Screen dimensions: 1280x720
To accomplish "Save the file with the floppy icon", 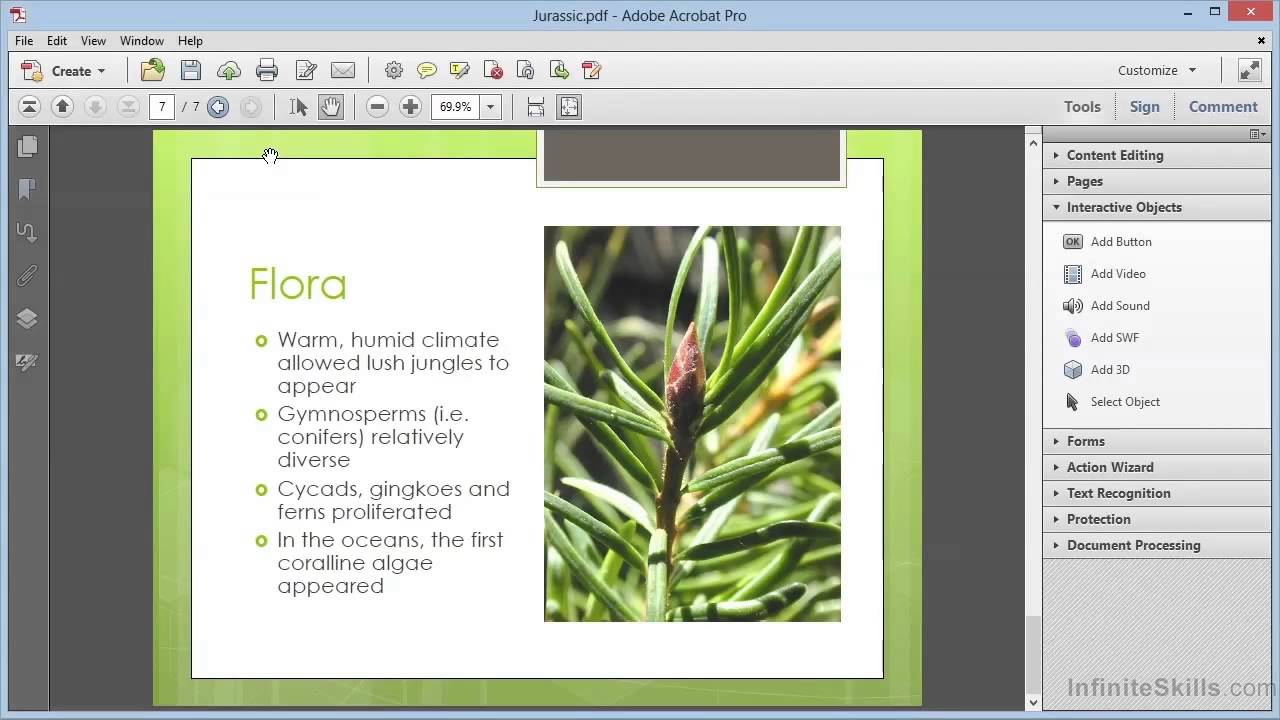I will coord(191,70).
